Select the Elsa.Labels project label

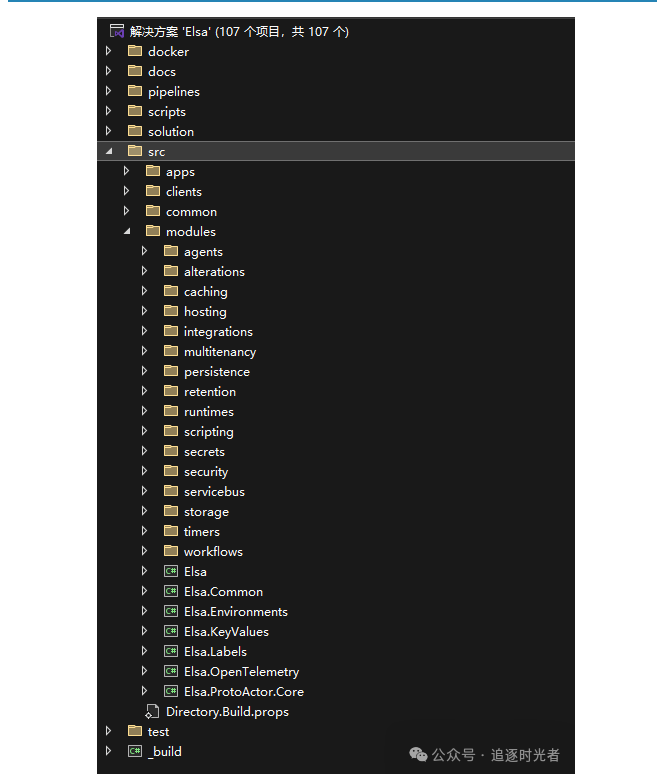click(215, 651)
